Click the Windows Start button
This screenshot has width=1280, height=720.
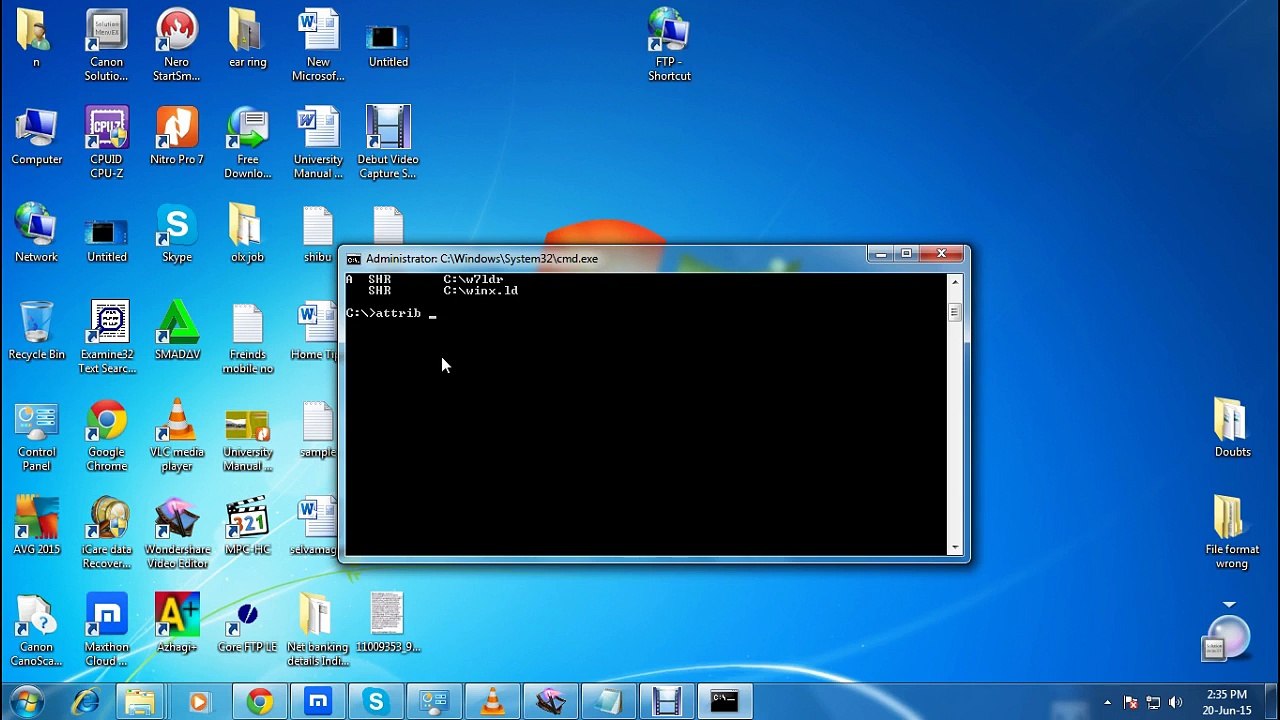coord(27,702)
